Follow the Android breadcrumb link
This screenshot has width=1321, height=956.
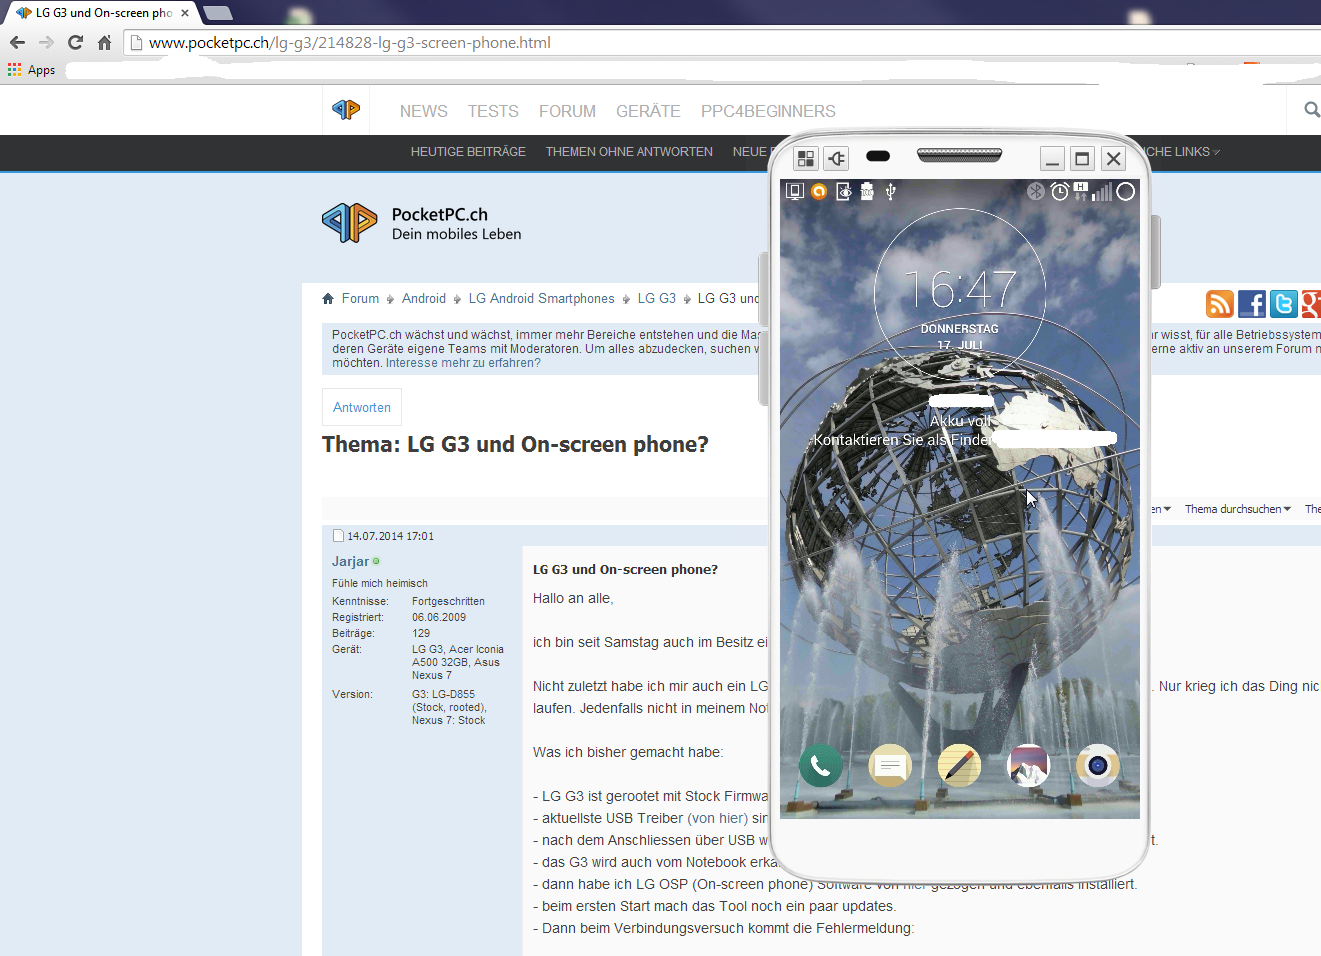(424, 299)
